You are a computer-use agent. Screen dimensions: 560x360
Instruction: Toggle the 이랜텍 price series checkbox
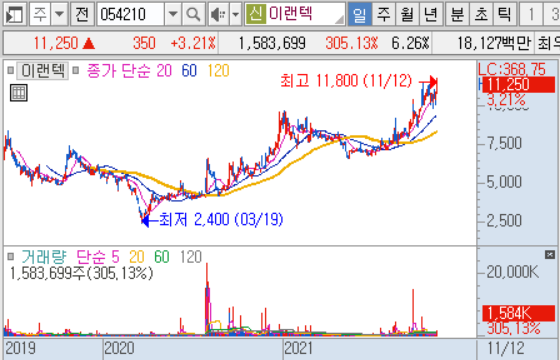click(x=10, y=70)
